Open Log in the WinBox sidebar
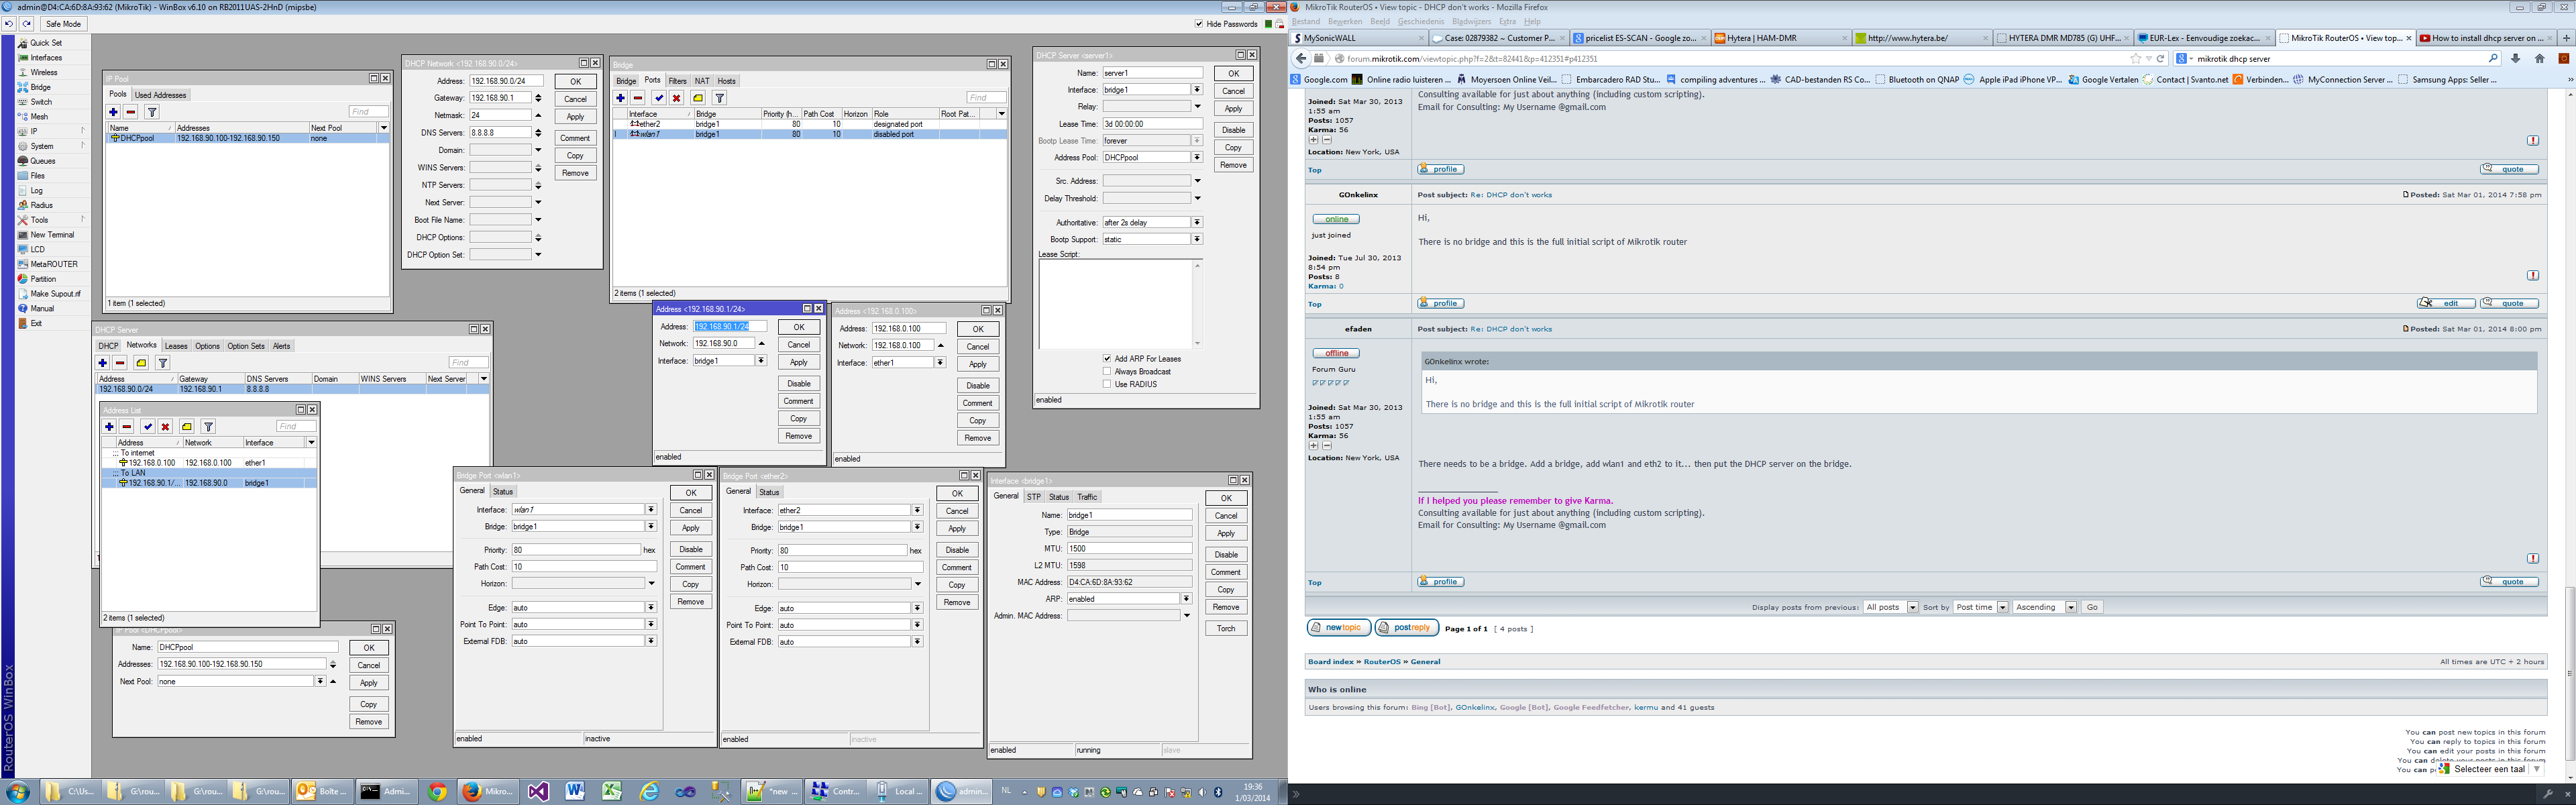The height and width of the screenshot is (805, 2576). coord(37,190)
